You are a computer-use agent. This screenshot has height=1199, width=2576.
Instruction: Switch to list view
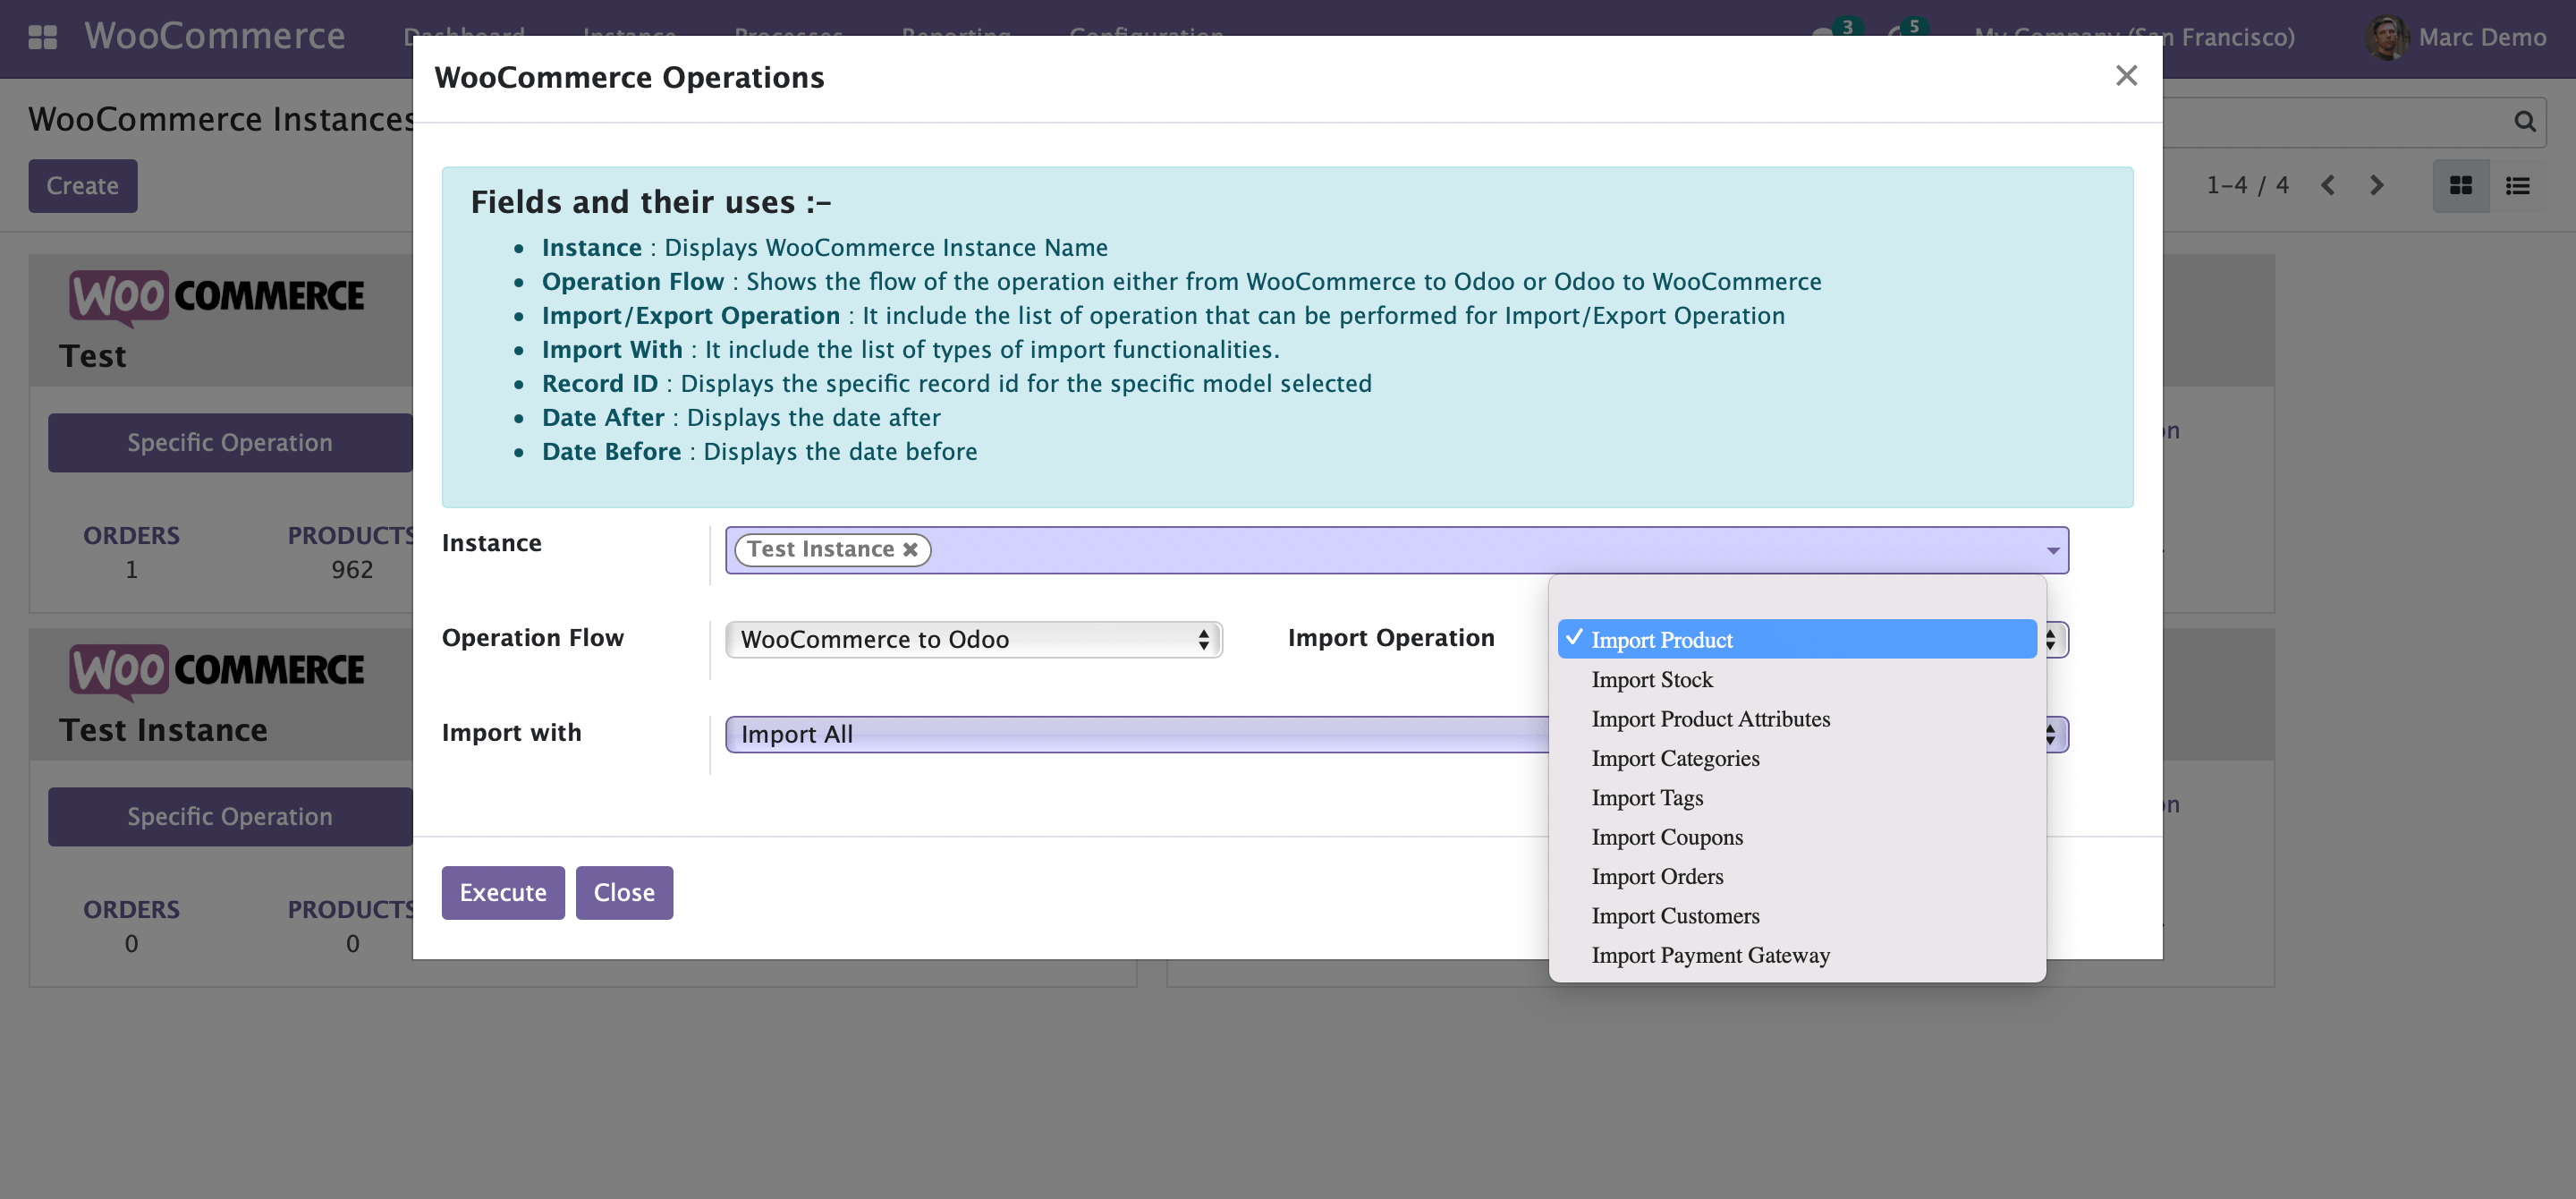click(x=2517, y=186)
